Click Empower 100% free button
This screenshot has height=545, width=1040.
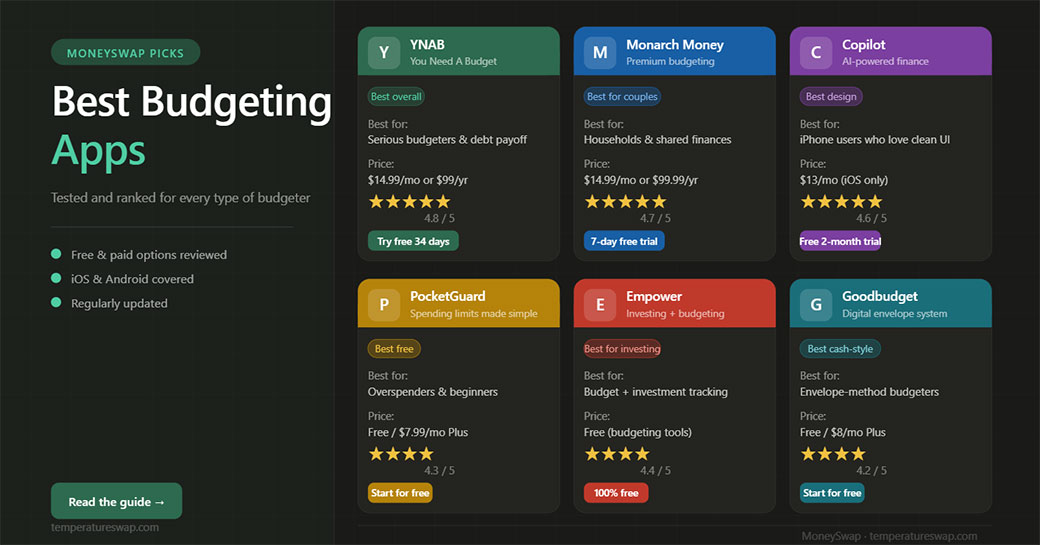616,493
